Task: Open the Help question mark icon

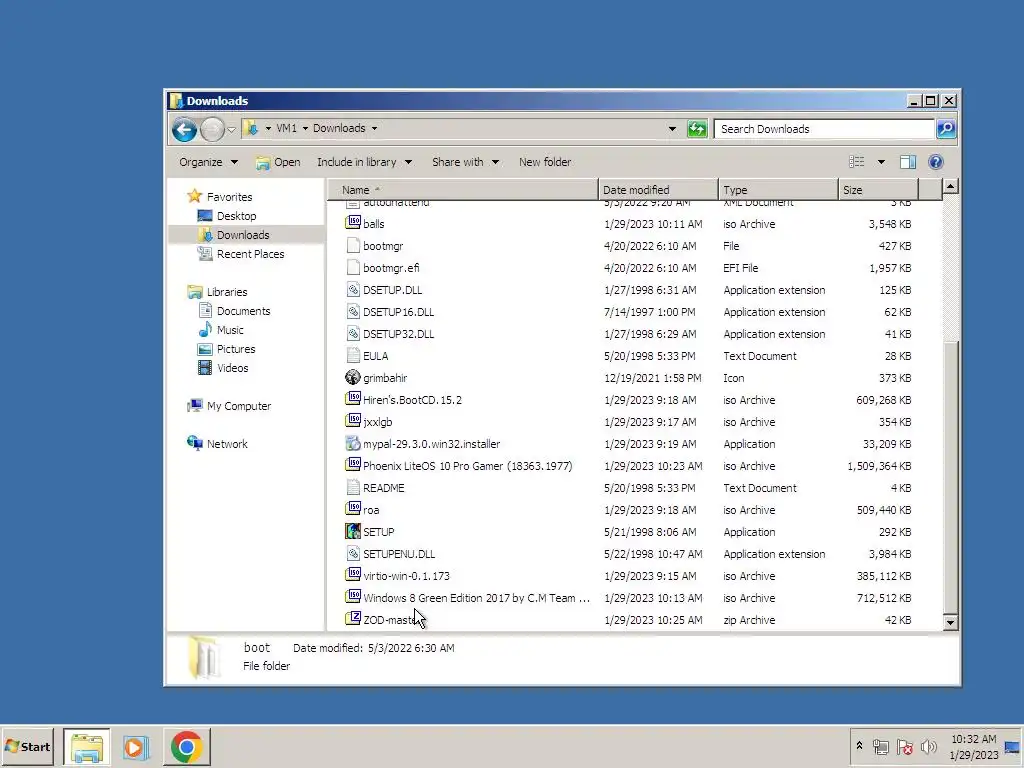Action: point(935,162)
